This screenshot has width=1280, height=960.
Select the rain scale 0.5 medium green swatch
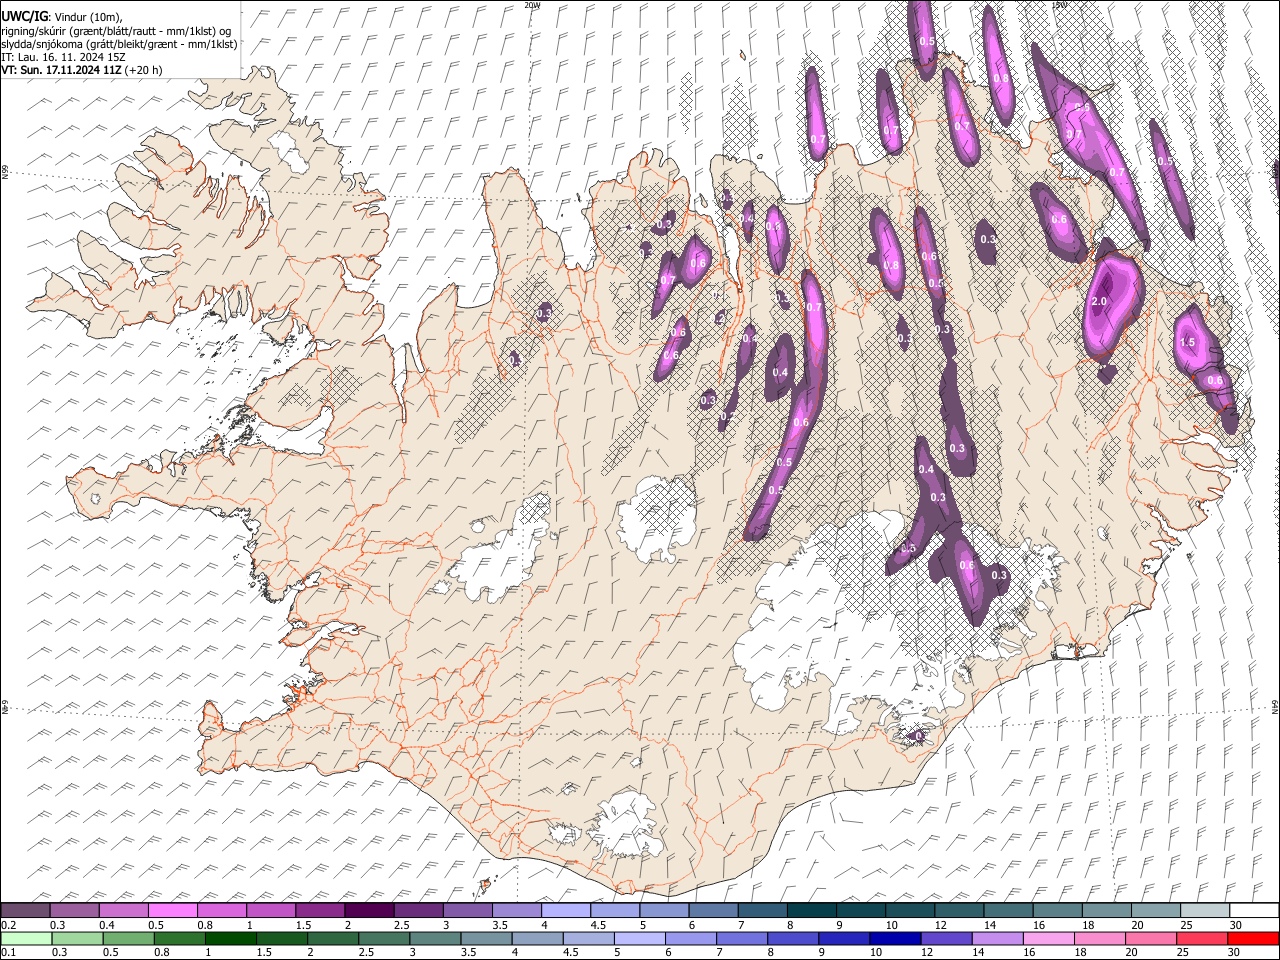point(131,939)
